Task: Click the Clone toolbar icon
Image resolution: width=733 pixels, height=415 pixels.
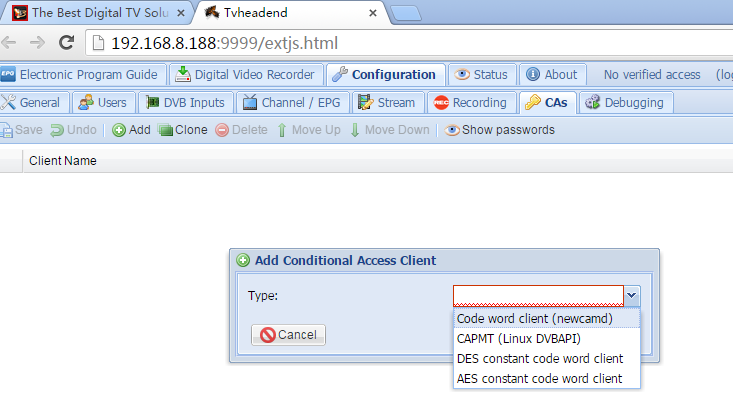Action: pyautogui.click(x=165, y=130)
